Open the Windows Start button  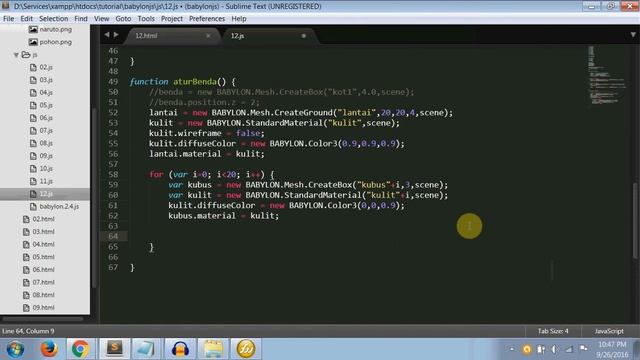15,349
